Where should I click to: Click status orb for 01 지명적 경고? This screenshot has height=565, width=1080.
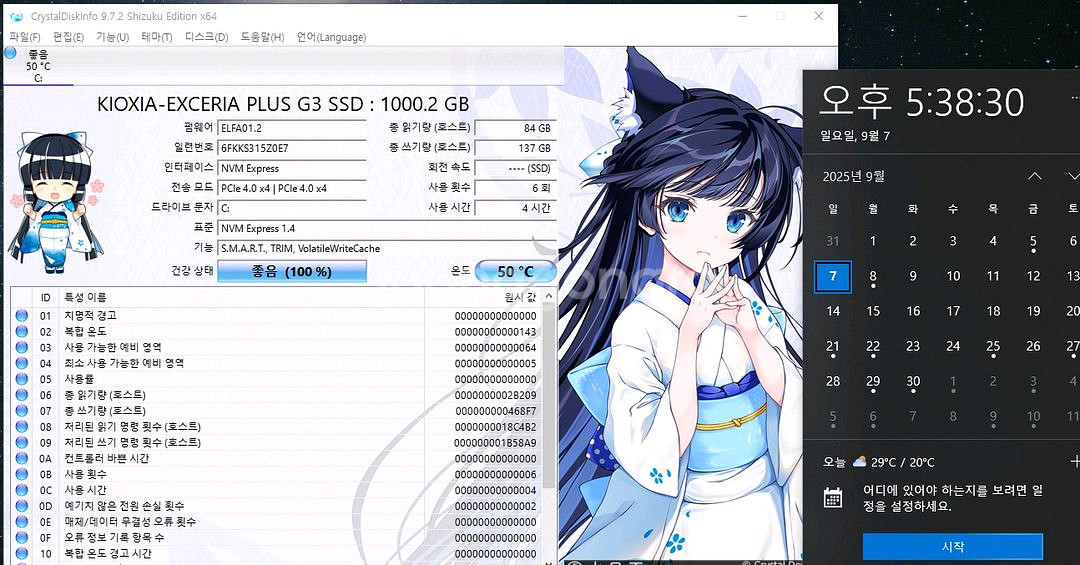click(x=21, y=316)
